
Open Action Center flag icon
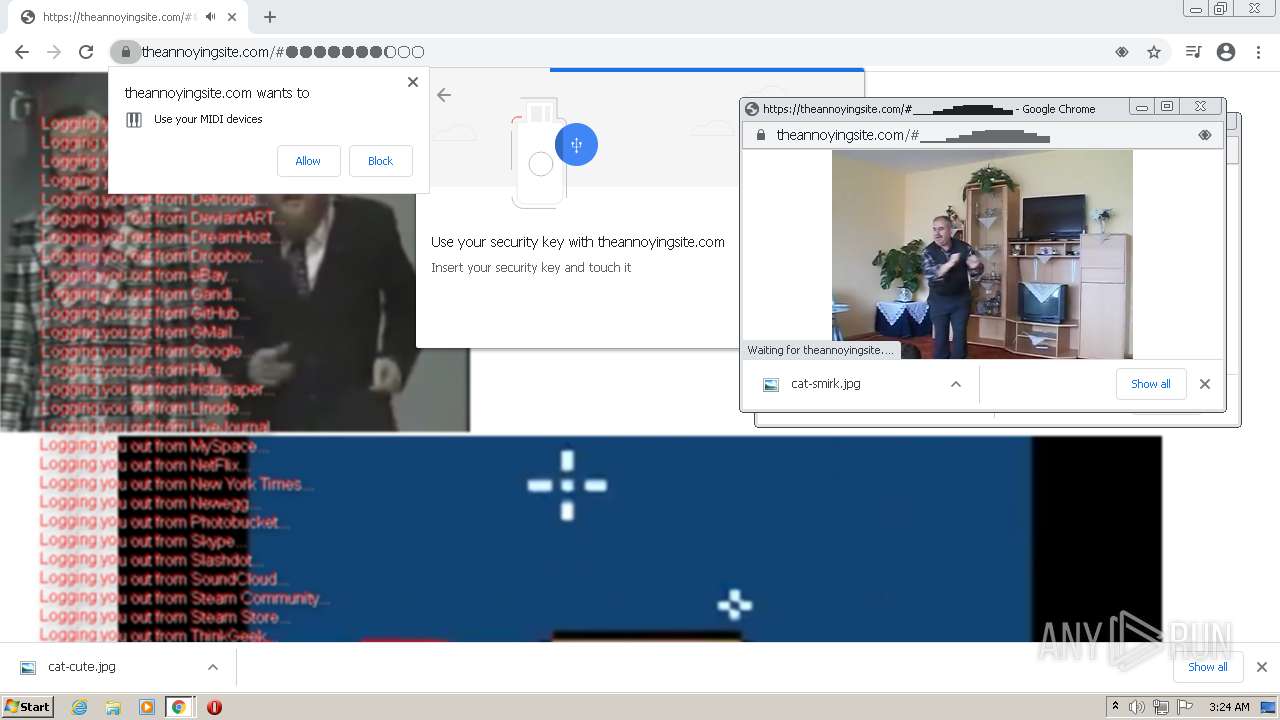[1185, 707]
